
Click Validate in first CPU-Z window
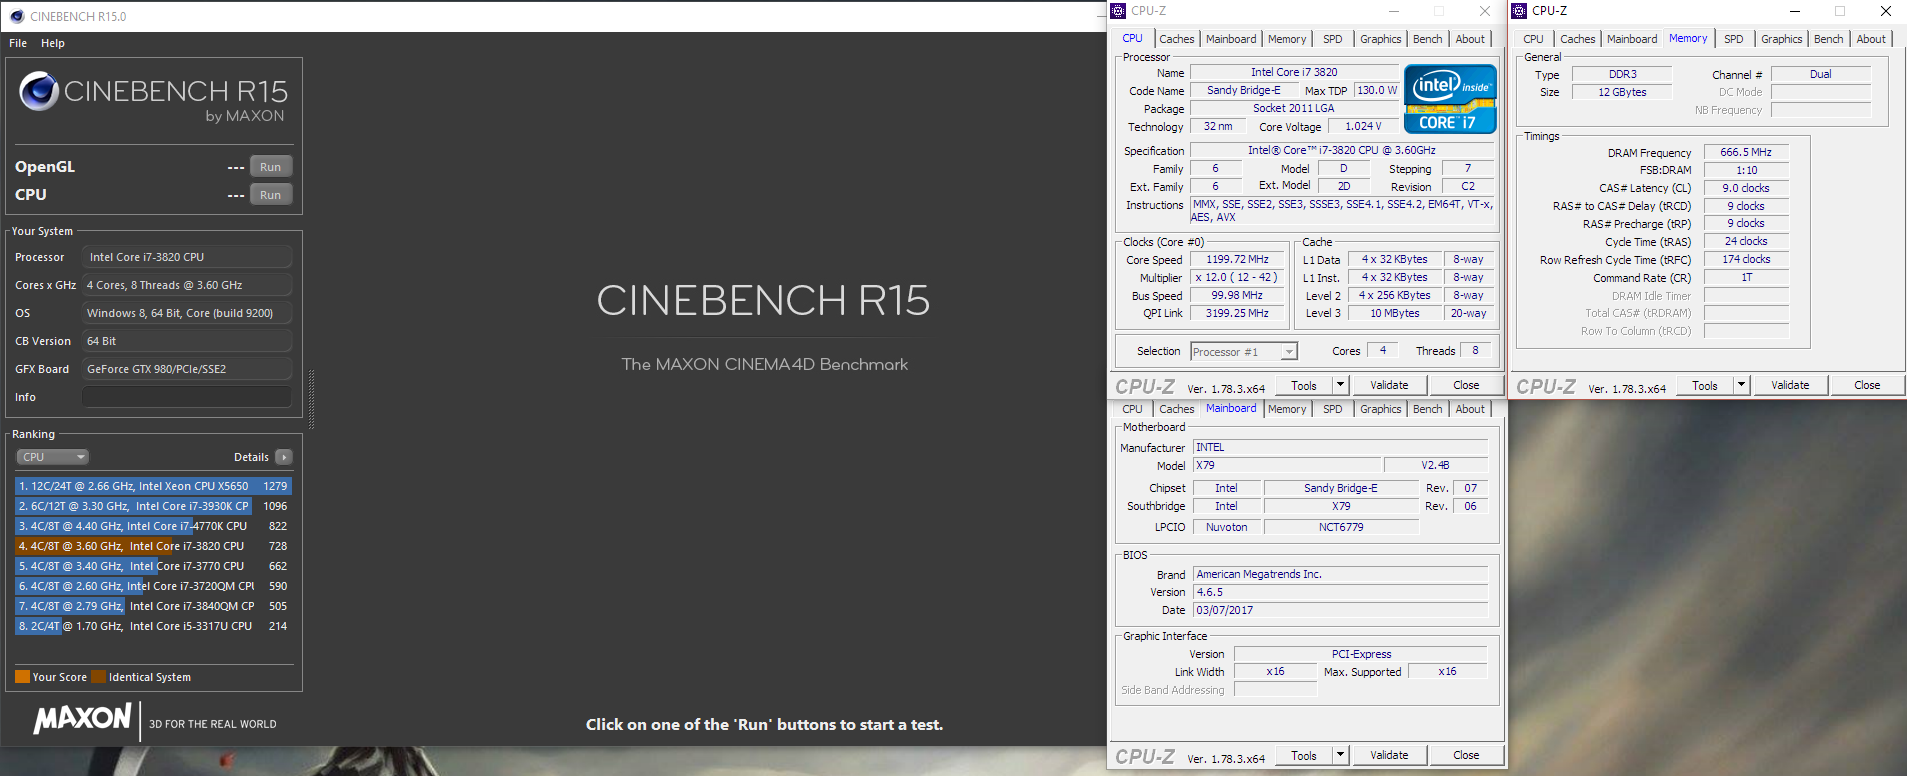(x=1389, y=385)
